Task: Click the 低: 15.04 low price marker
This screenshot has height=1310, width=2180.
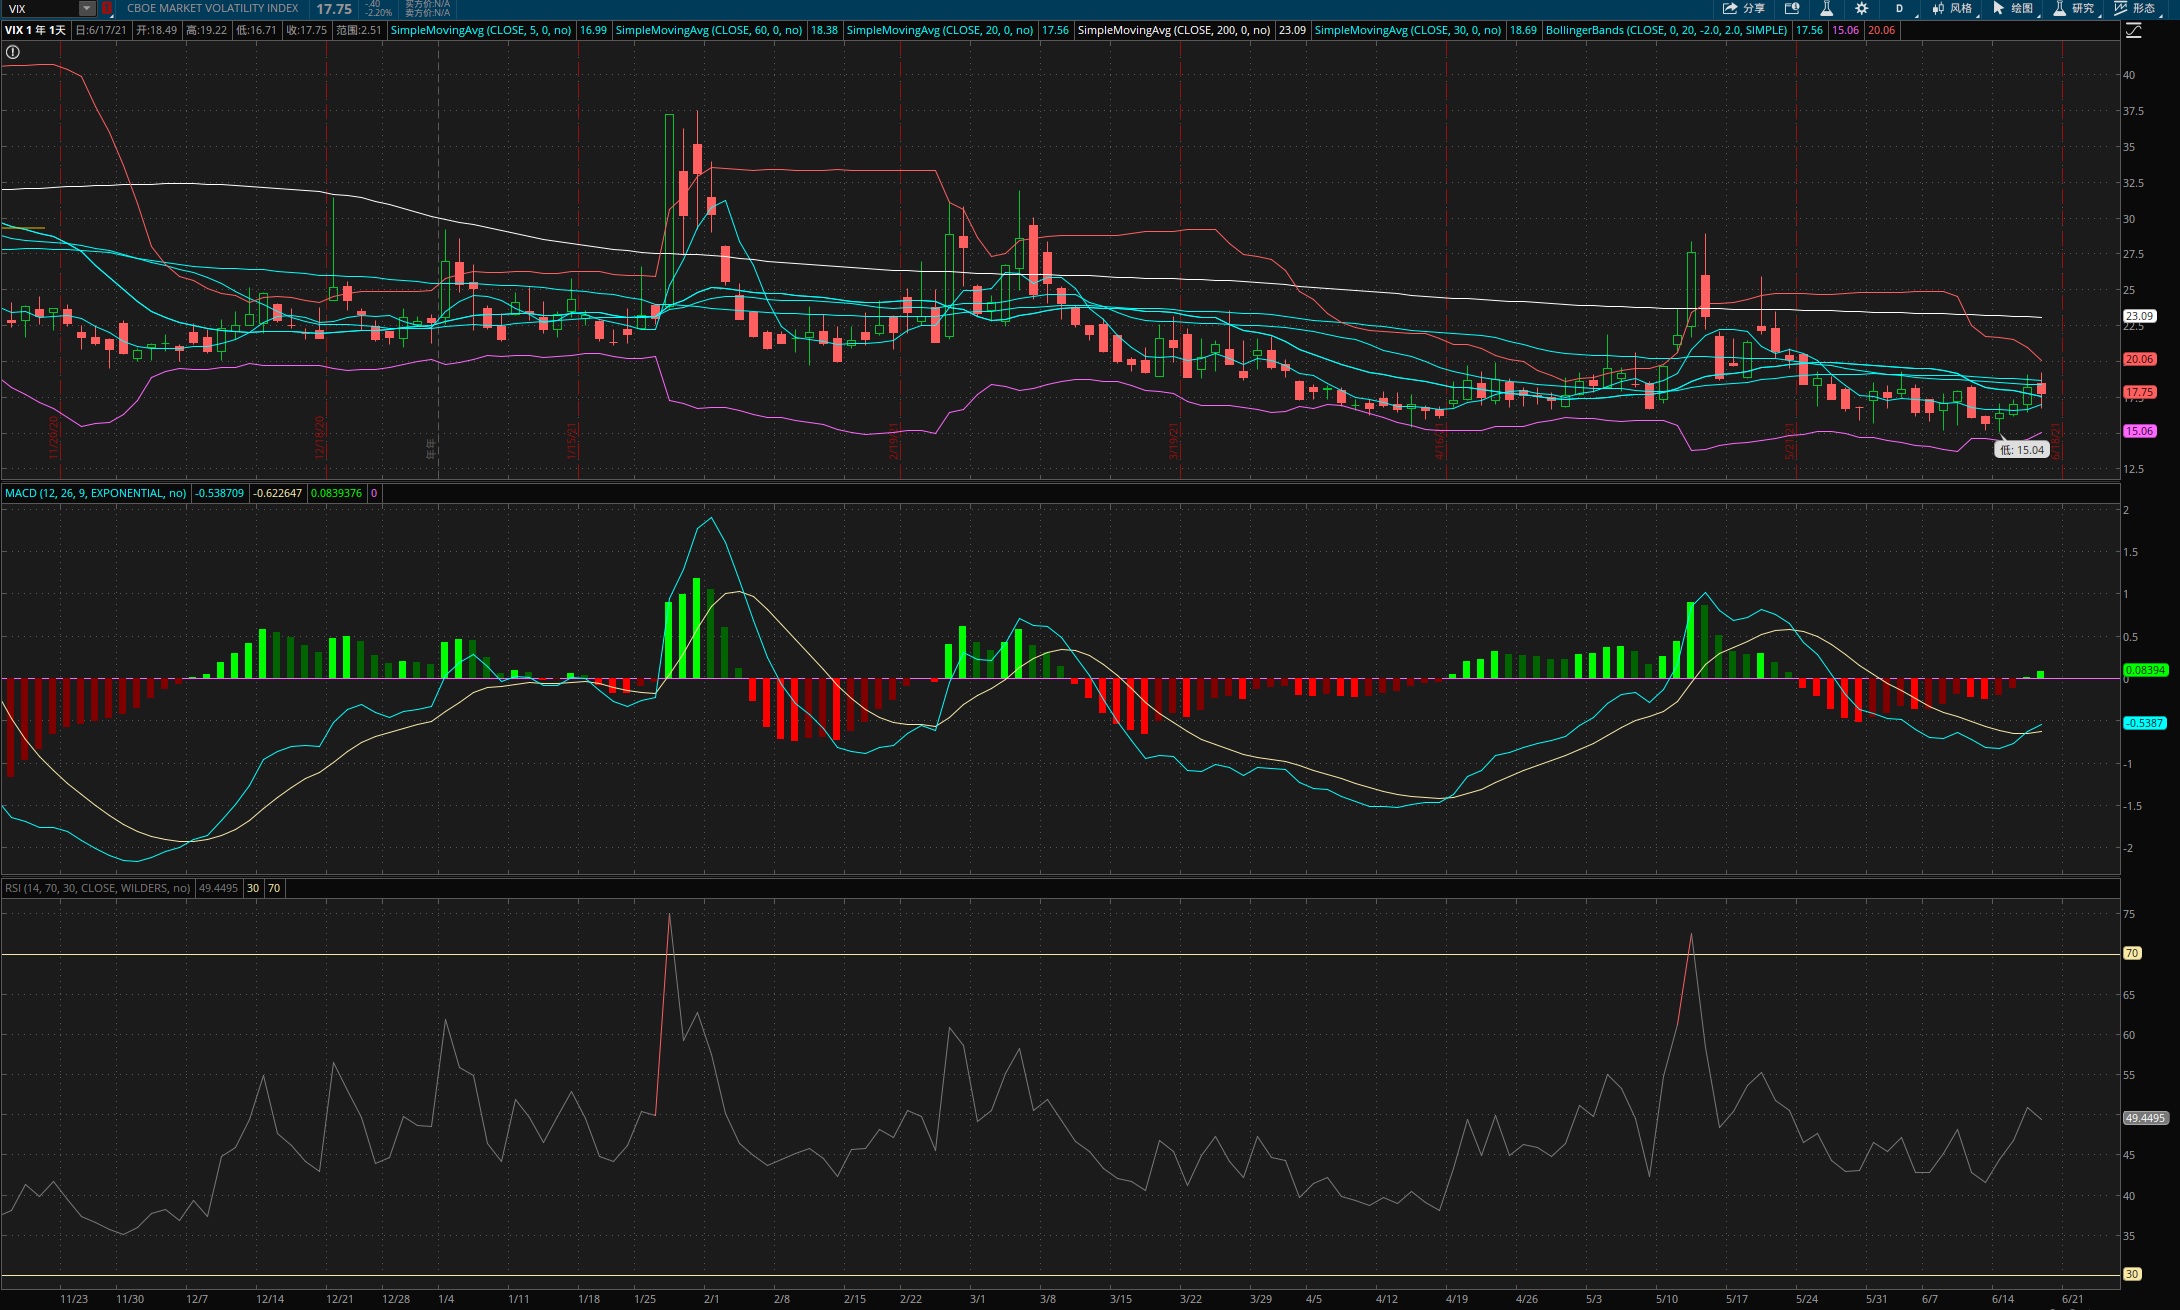Action: 2022,450
